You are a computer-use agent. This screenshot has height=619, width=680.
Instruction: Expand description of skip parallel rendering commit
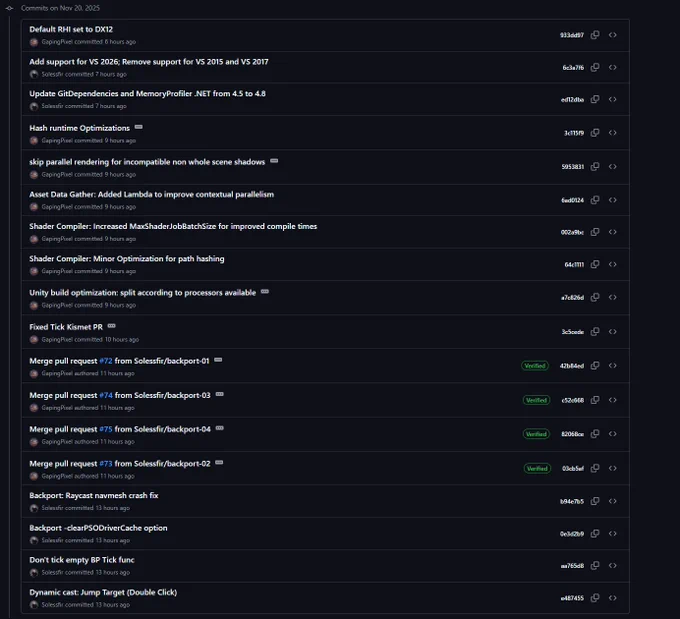tap(274, 161)
